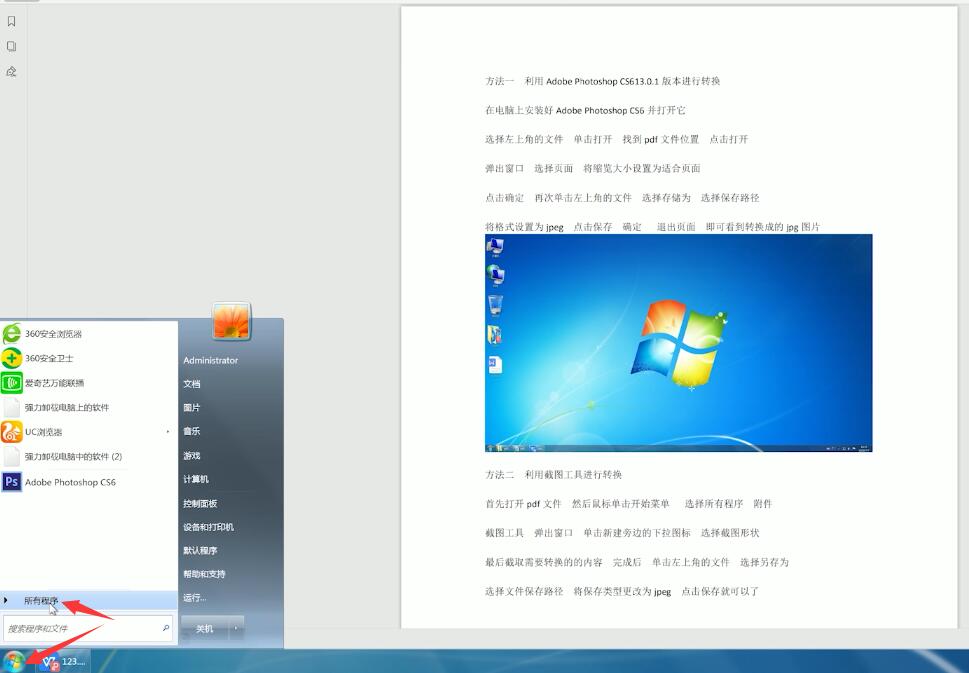Screen dimensions: 969x673
Task: Click the line starting with 方法一
Action: click(x=603, y=81)
